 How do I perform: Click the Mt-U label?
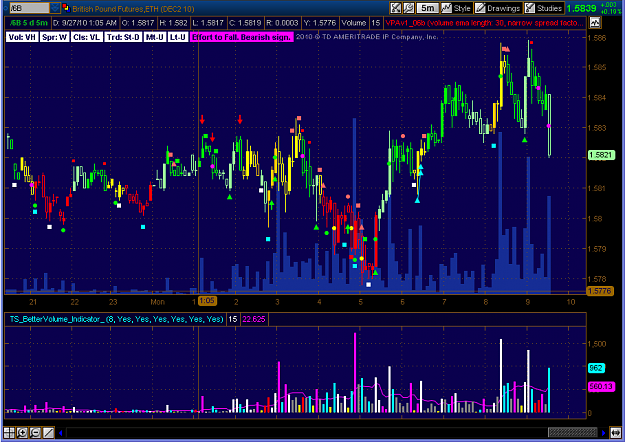[x=155, y=37]
